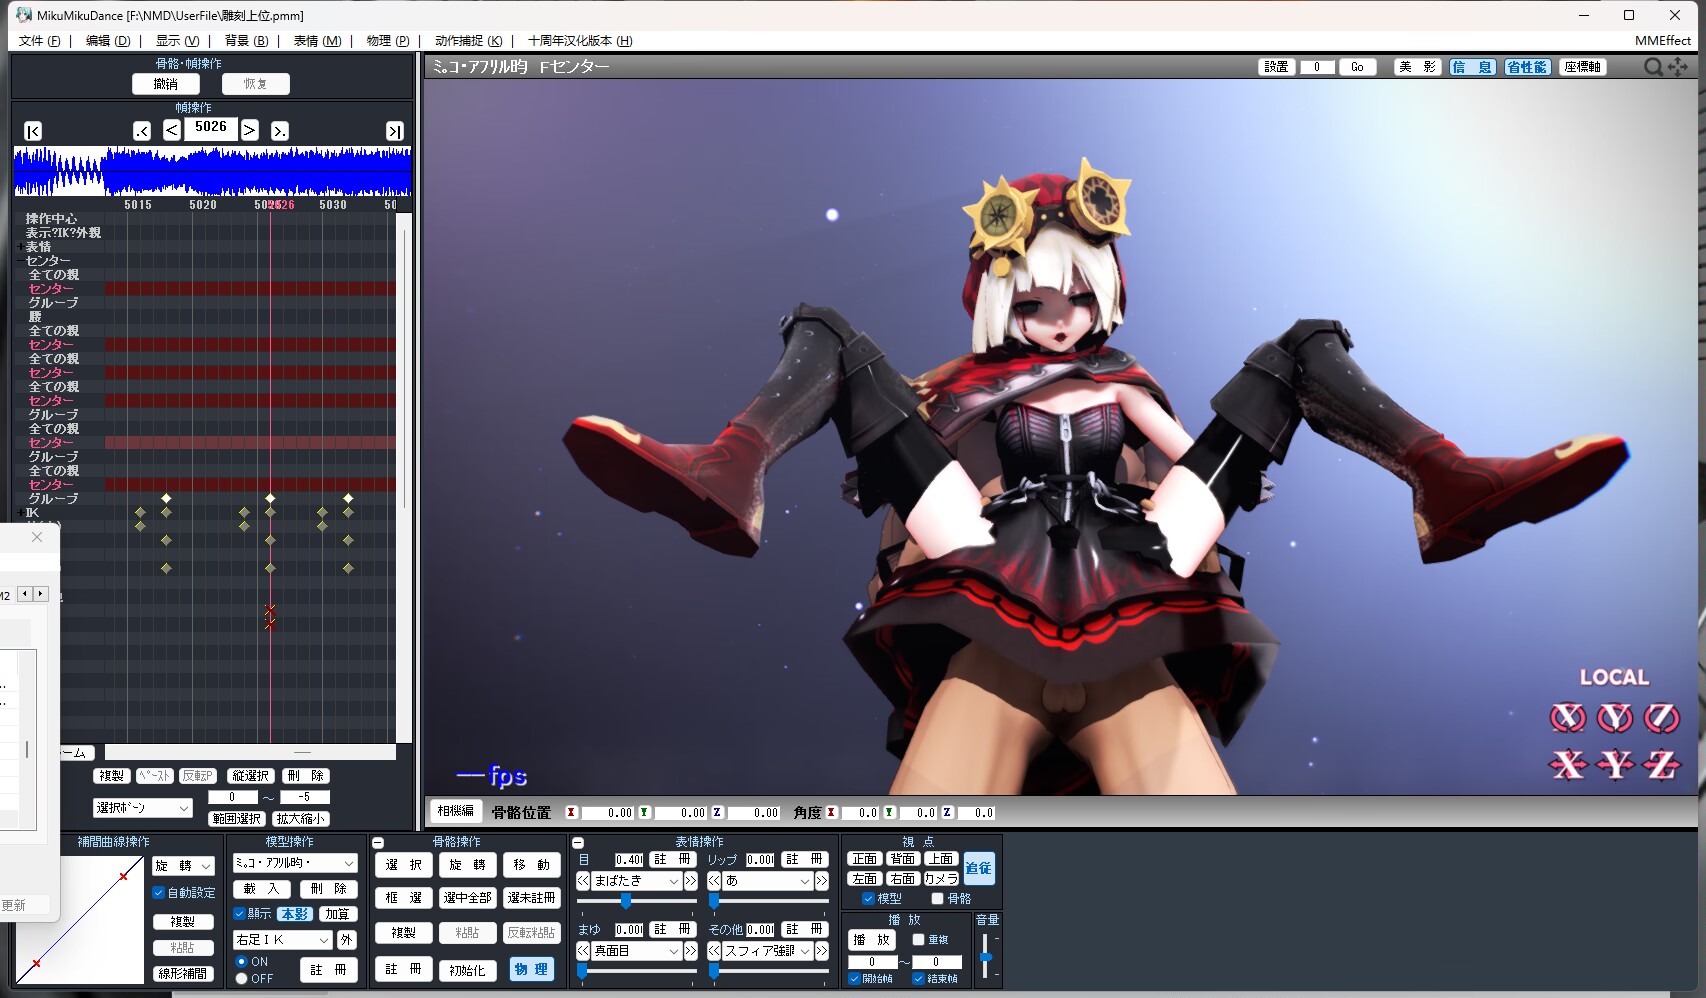Toggle the 顯示 model display checkbox
Image resolution: width=1706 pixels, height=998 pixels.
[x=240, y=914]
